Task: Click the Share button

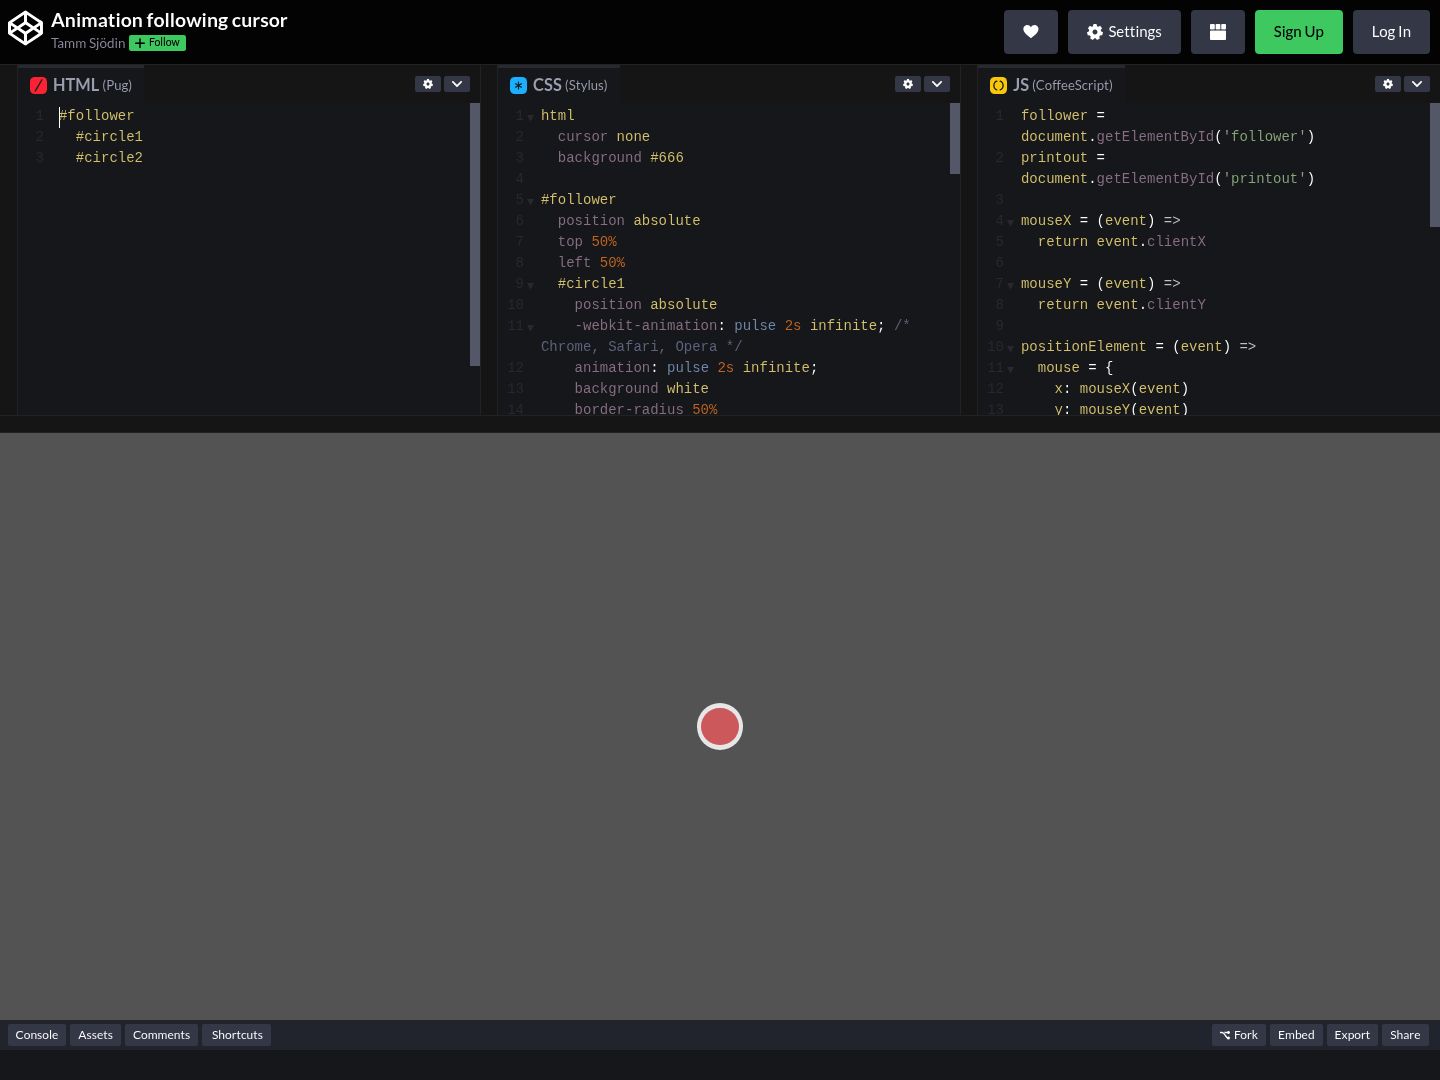Action: (1405, 1035)
